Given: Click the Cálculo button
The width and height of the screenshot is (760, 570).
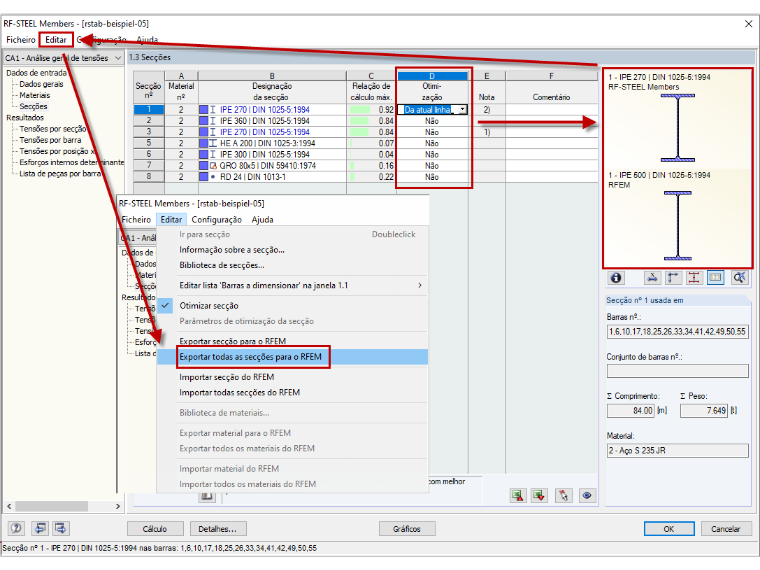Looking at the screenshot, I should click(x=155, y=529).
